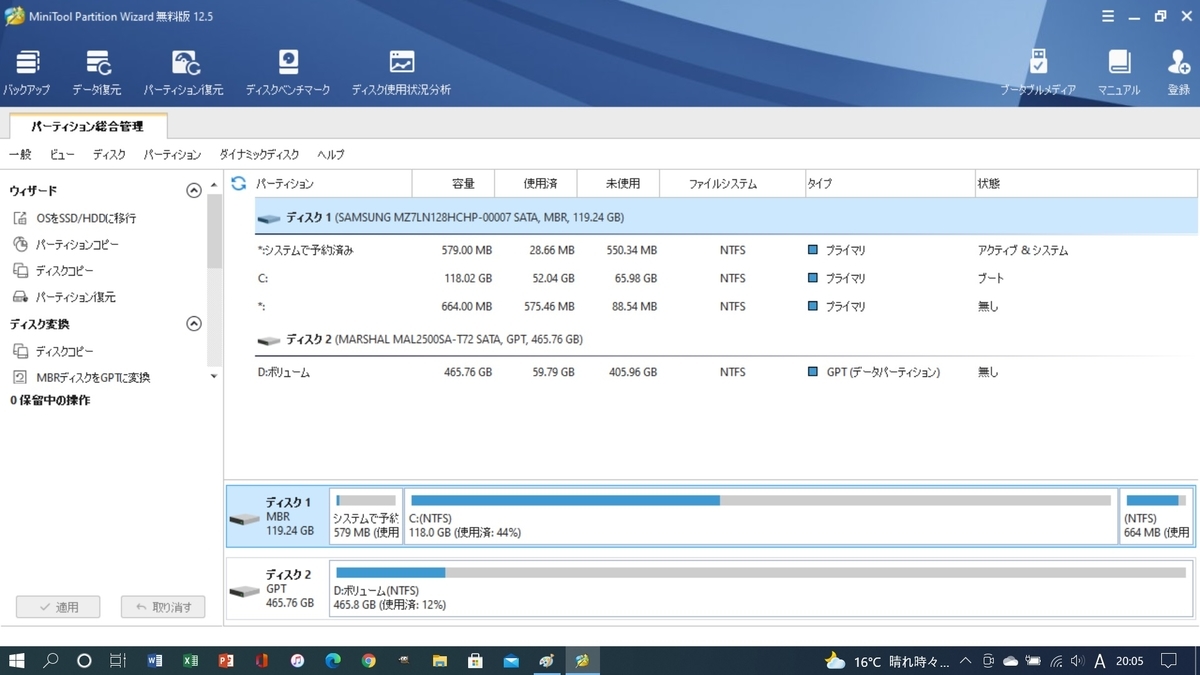Open weather widget showing 16°C

tap(885, 661)
